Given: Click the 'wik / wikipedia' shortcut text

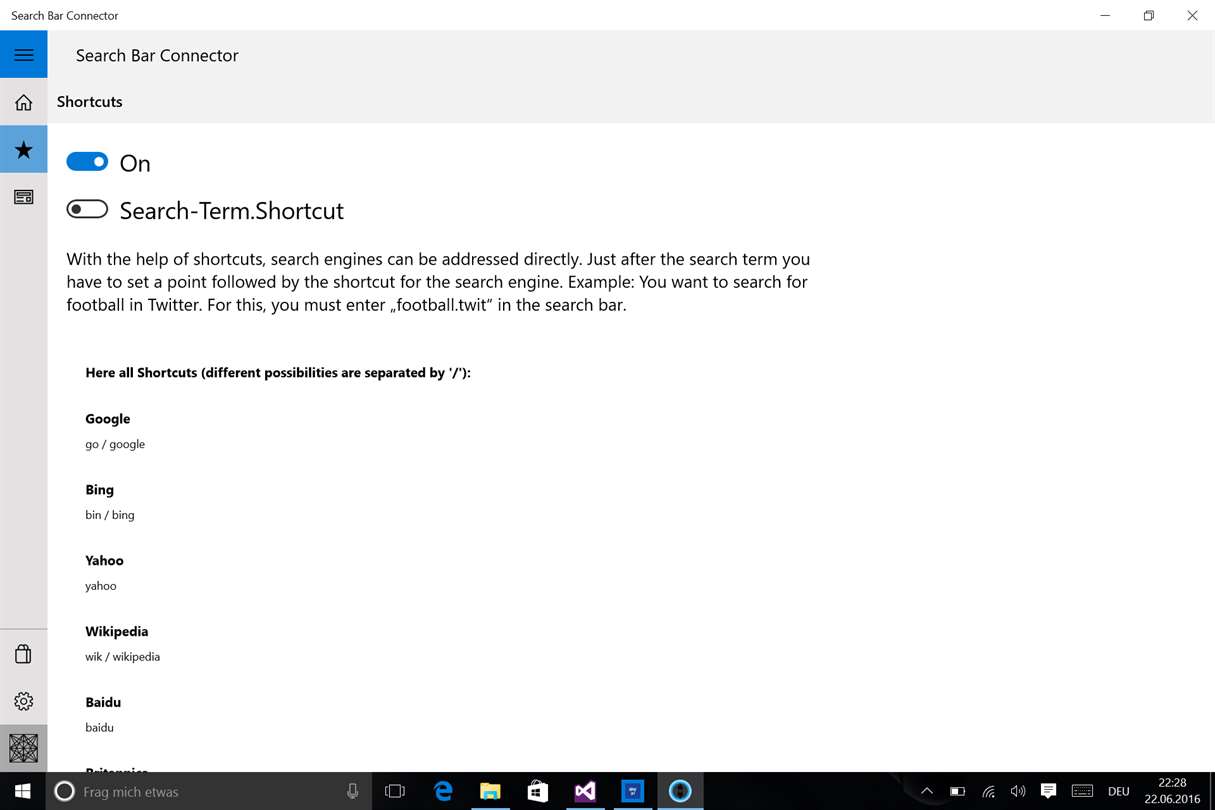Looking at the screenshot, I should pos(123,657).
